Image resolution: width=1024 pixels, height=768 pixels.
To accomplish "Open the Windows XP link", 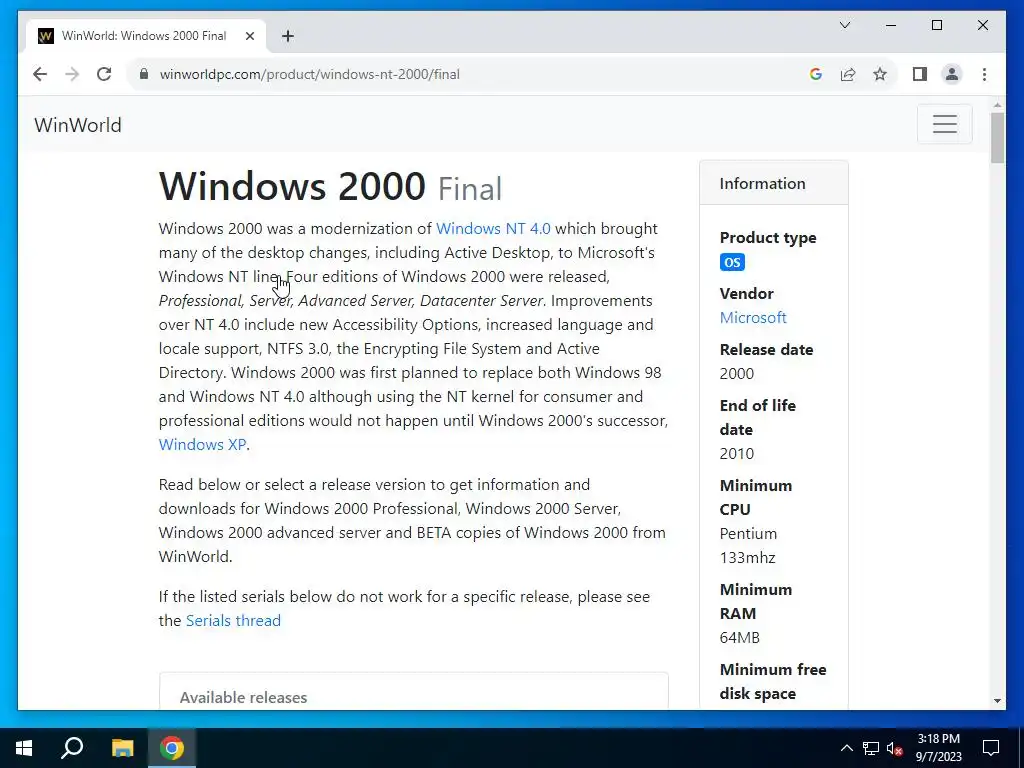I will (x=202, y=445).
